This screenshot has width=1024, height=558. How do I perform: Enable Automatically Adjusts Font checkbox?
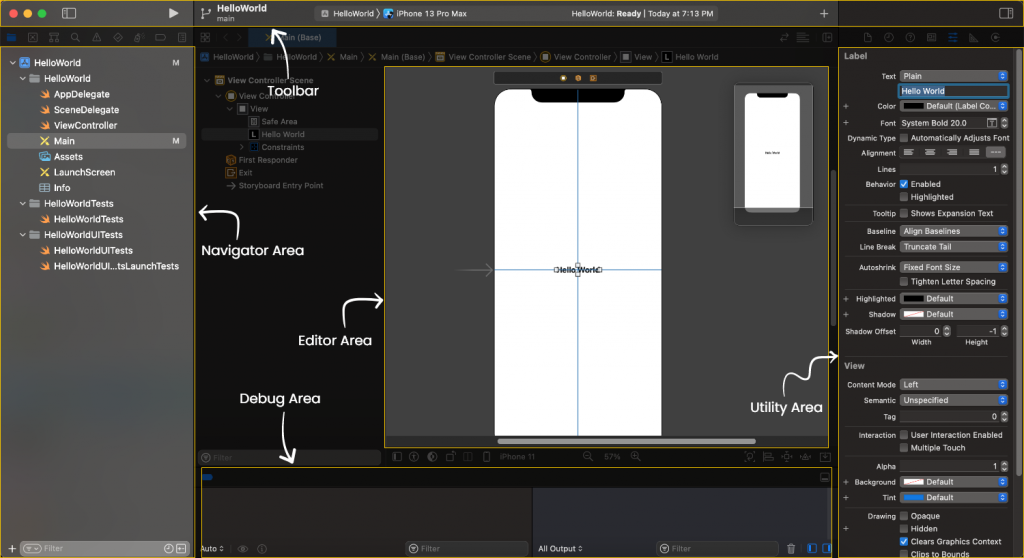(904, 138)
